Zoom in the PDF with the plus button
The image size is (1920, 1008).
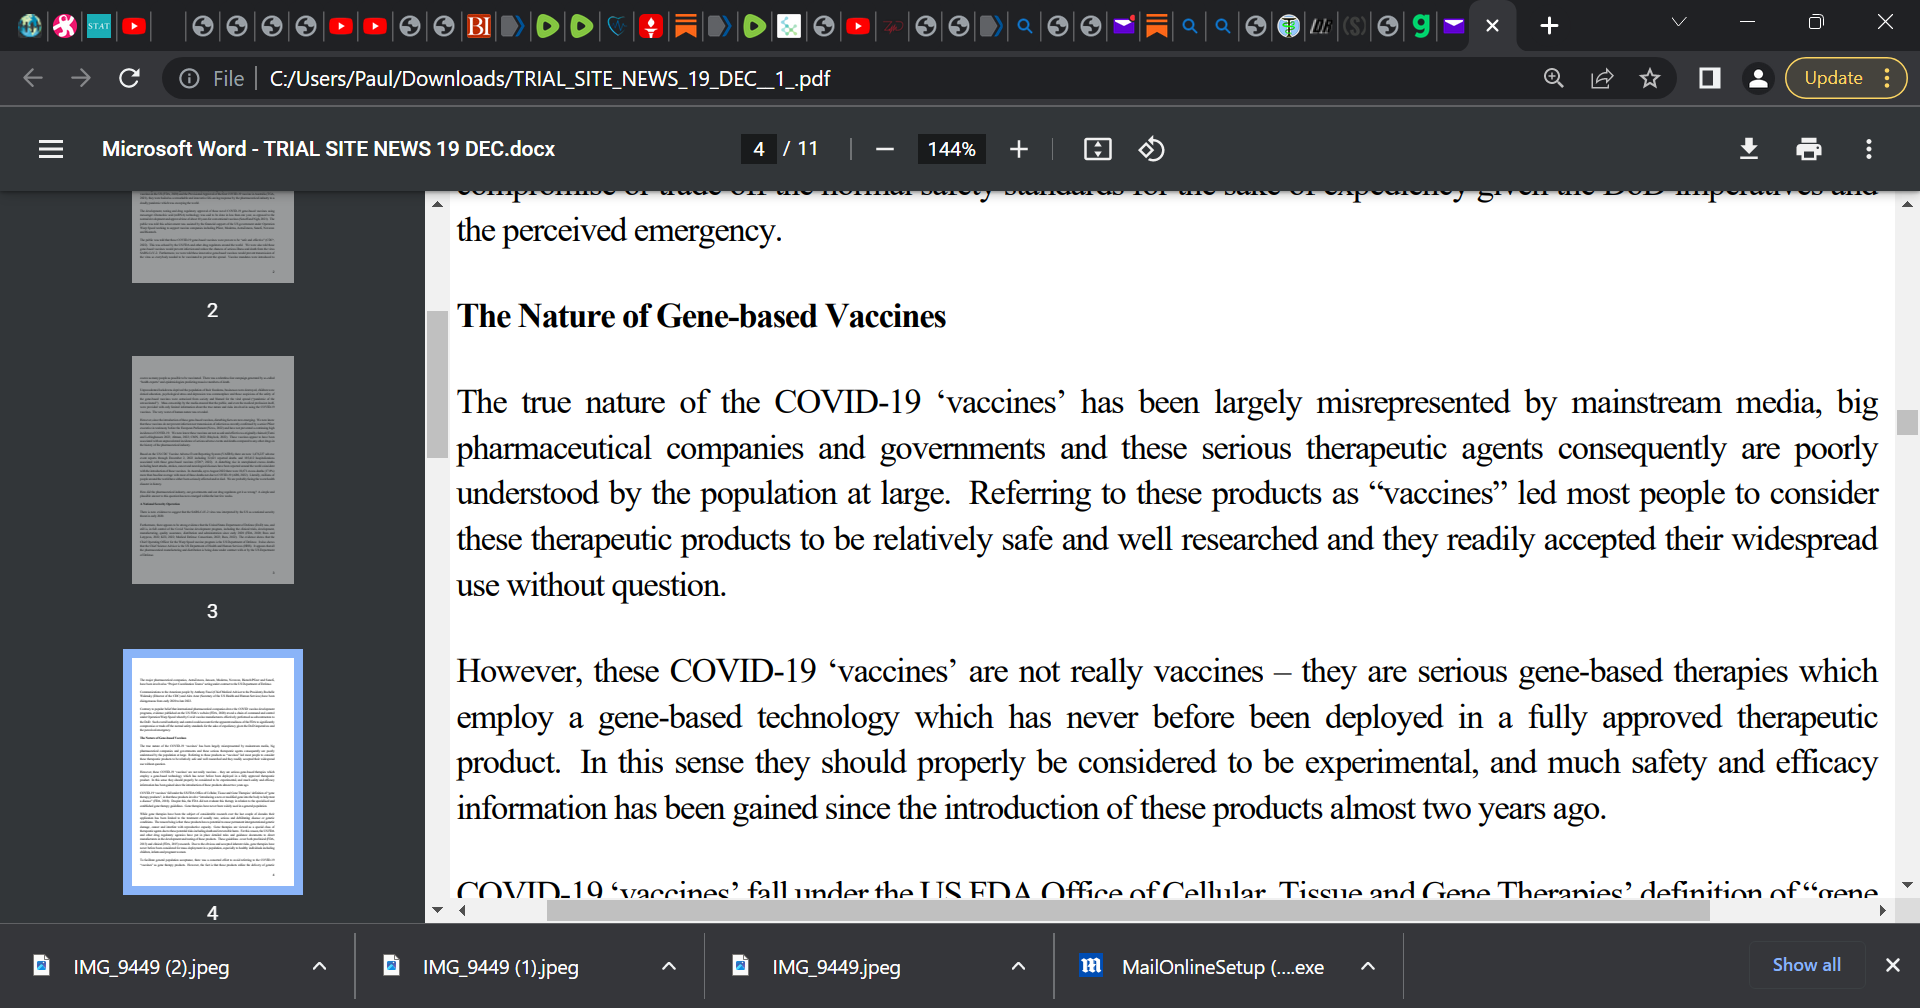click(1018, 149)
